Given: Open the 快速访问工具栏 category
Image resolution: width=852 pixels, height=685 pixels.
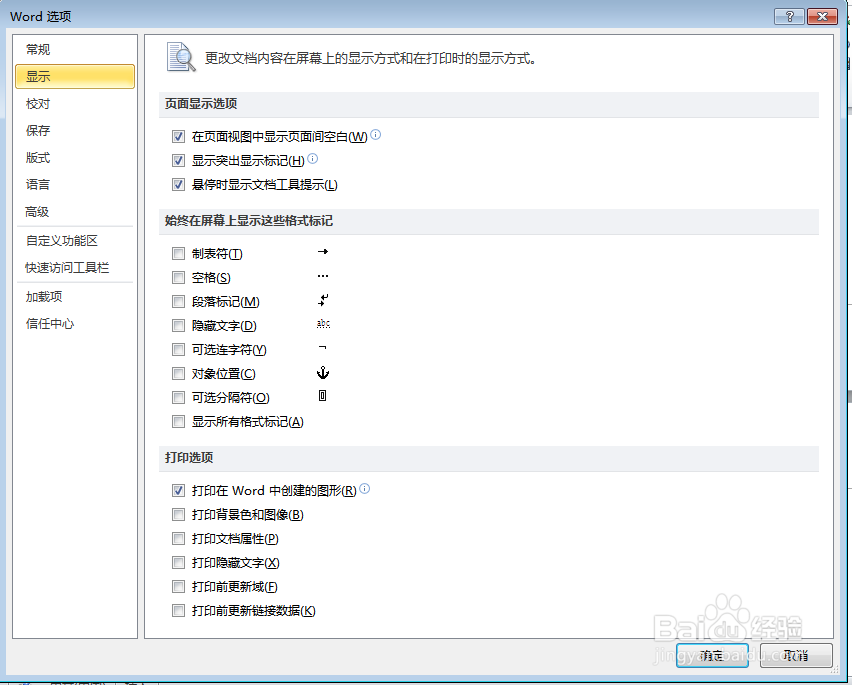Looking at the screenshot, I should pyautogui.click(x=75, y=268).
